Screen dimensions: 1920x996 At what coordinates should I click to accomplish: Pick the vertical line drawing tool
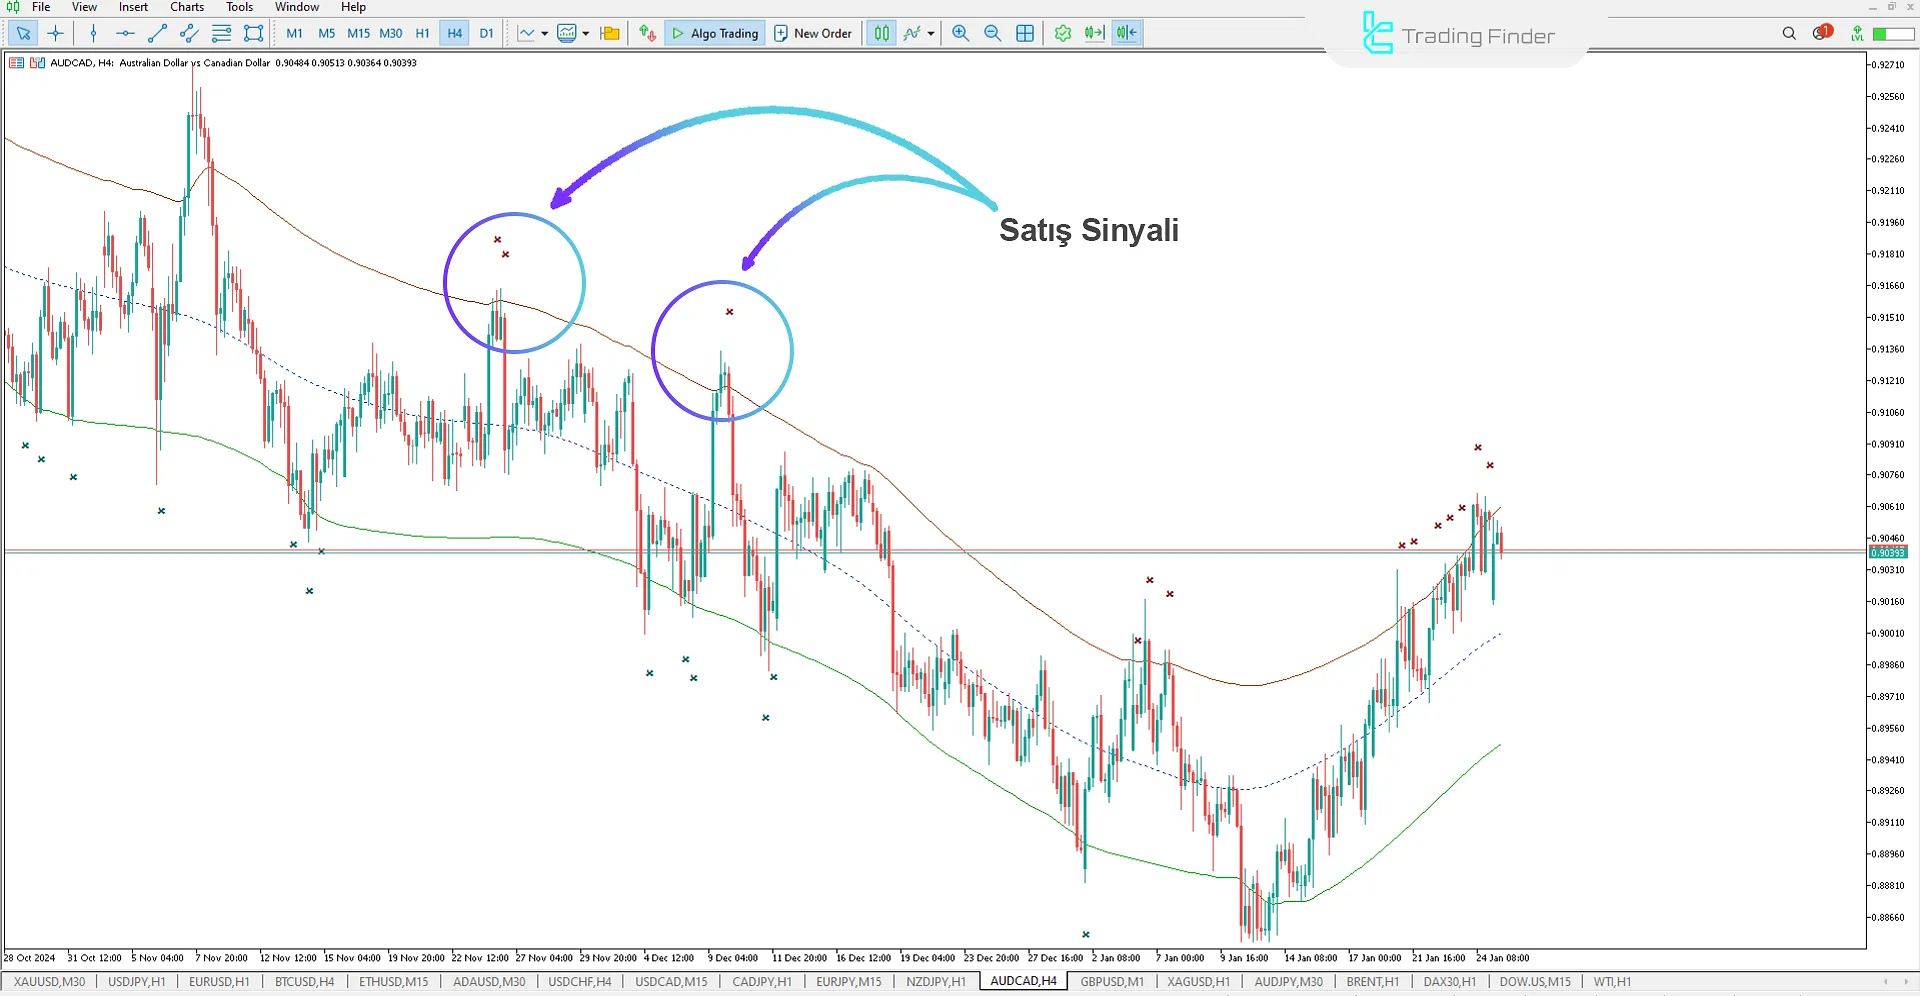pyautogui.click(x=93, y=33)
